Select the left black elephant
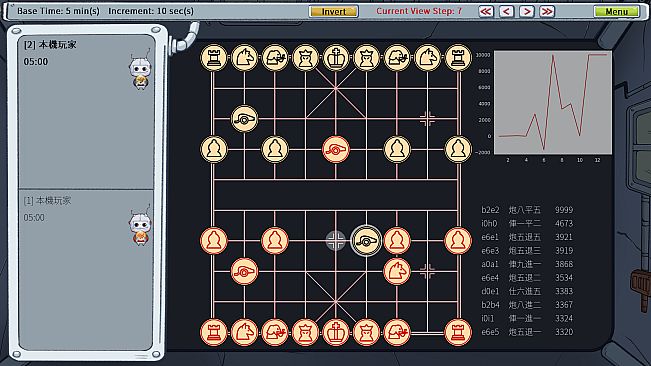This screenshot has height=366, width=651. (274, 57)
